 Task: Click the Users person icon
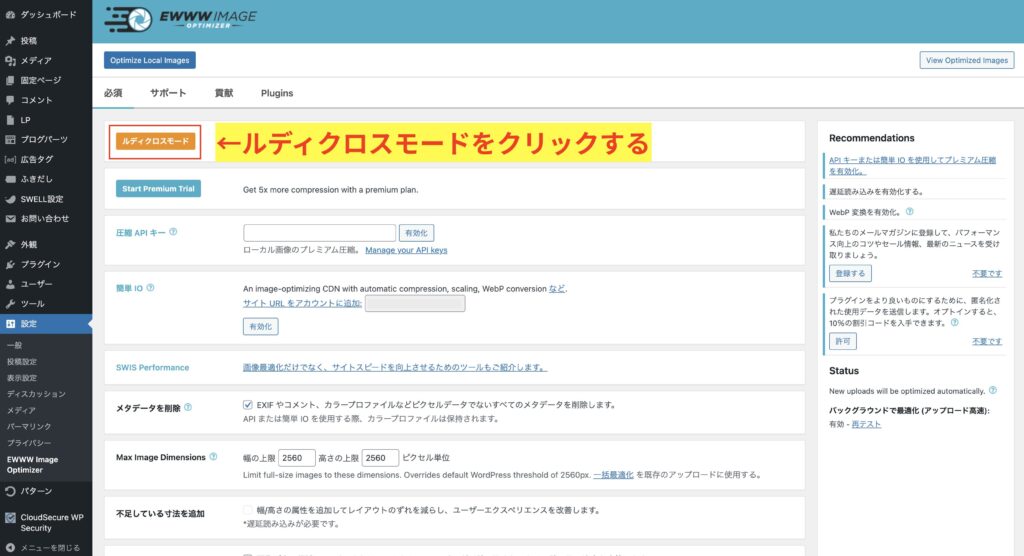click(x=10, y=284)
